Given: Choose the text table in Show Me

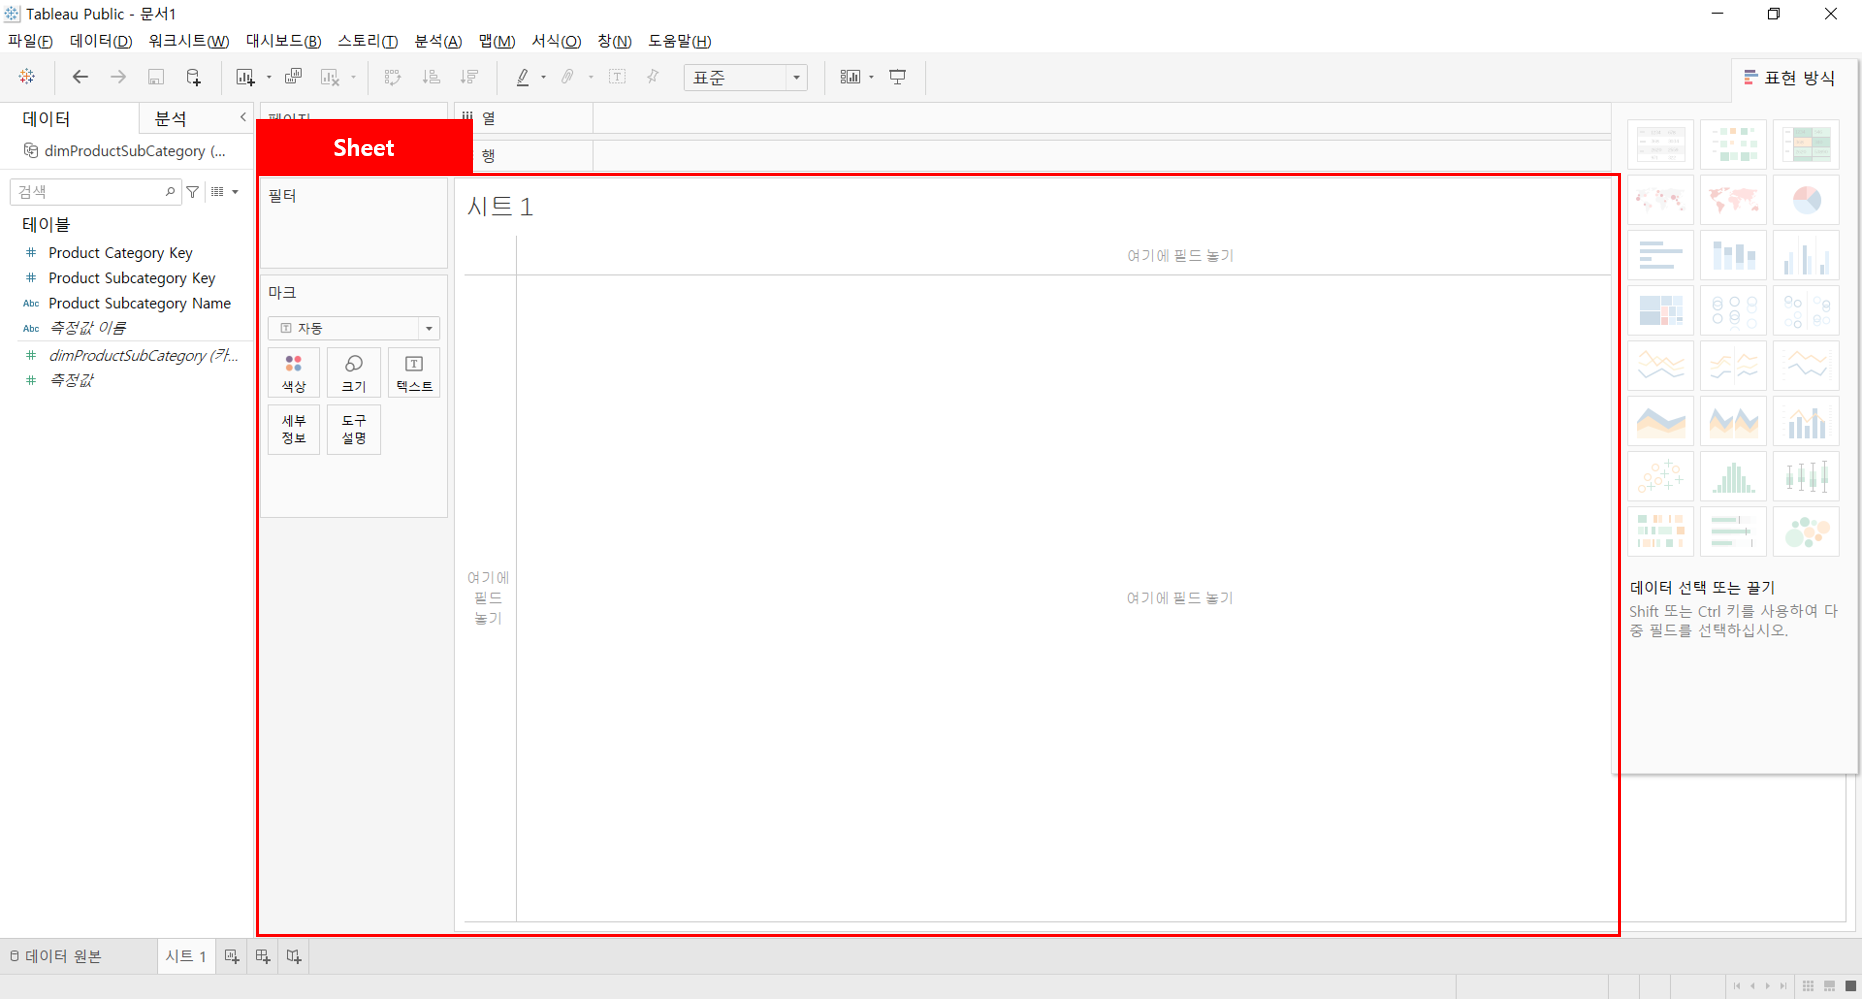Looking at the screenshot, I should (x=1660, y=145).
